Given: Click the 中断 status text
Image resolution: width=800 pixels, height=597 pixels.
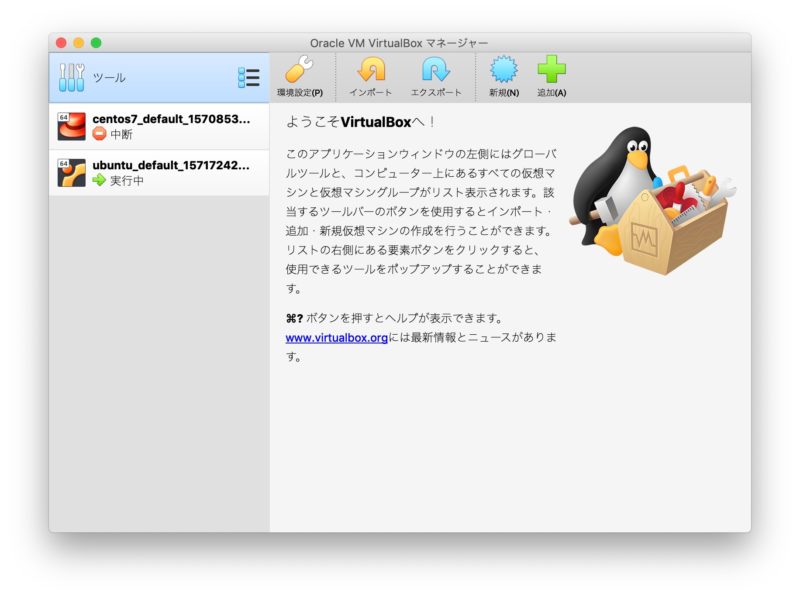Looking at the screenshot, I should coord(121,134).
